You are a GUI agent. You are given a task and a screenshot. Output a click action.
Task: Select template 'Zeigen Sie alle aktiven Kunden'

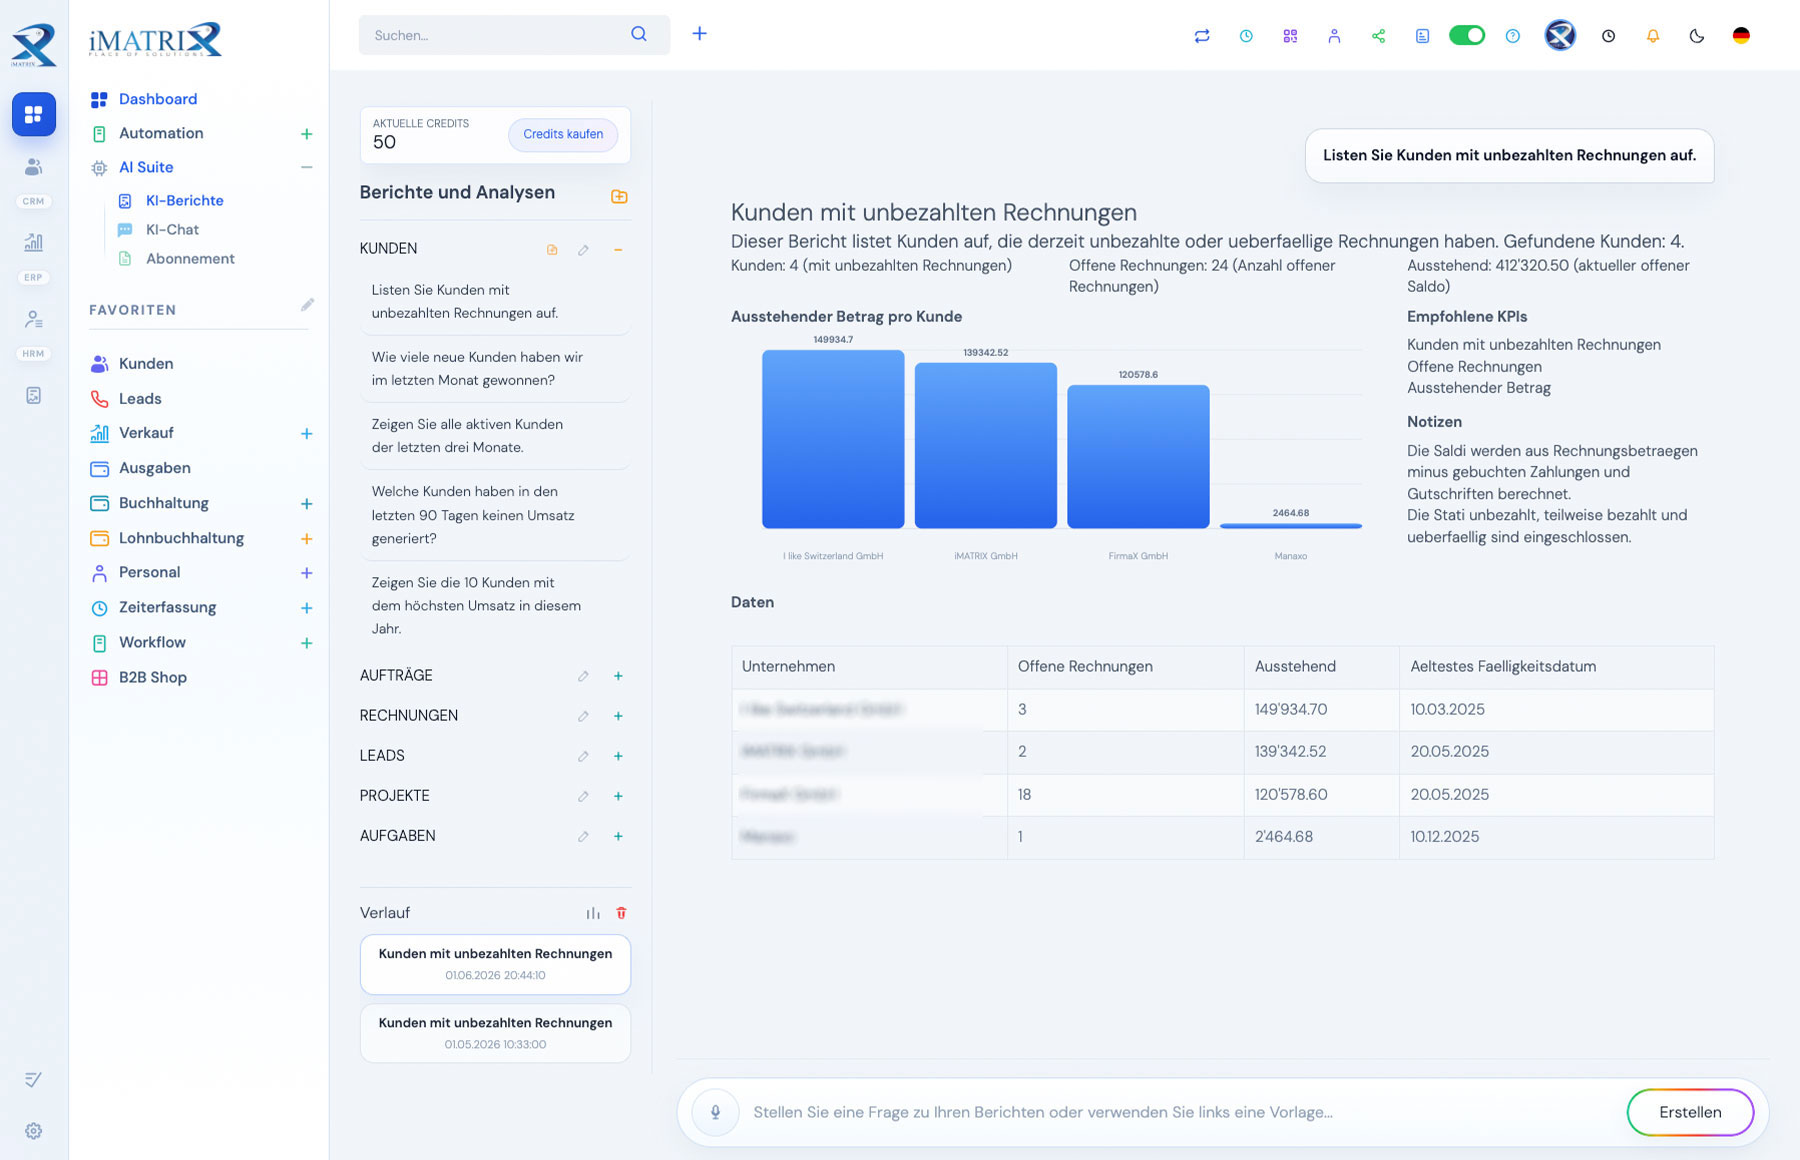pos(495,436)
